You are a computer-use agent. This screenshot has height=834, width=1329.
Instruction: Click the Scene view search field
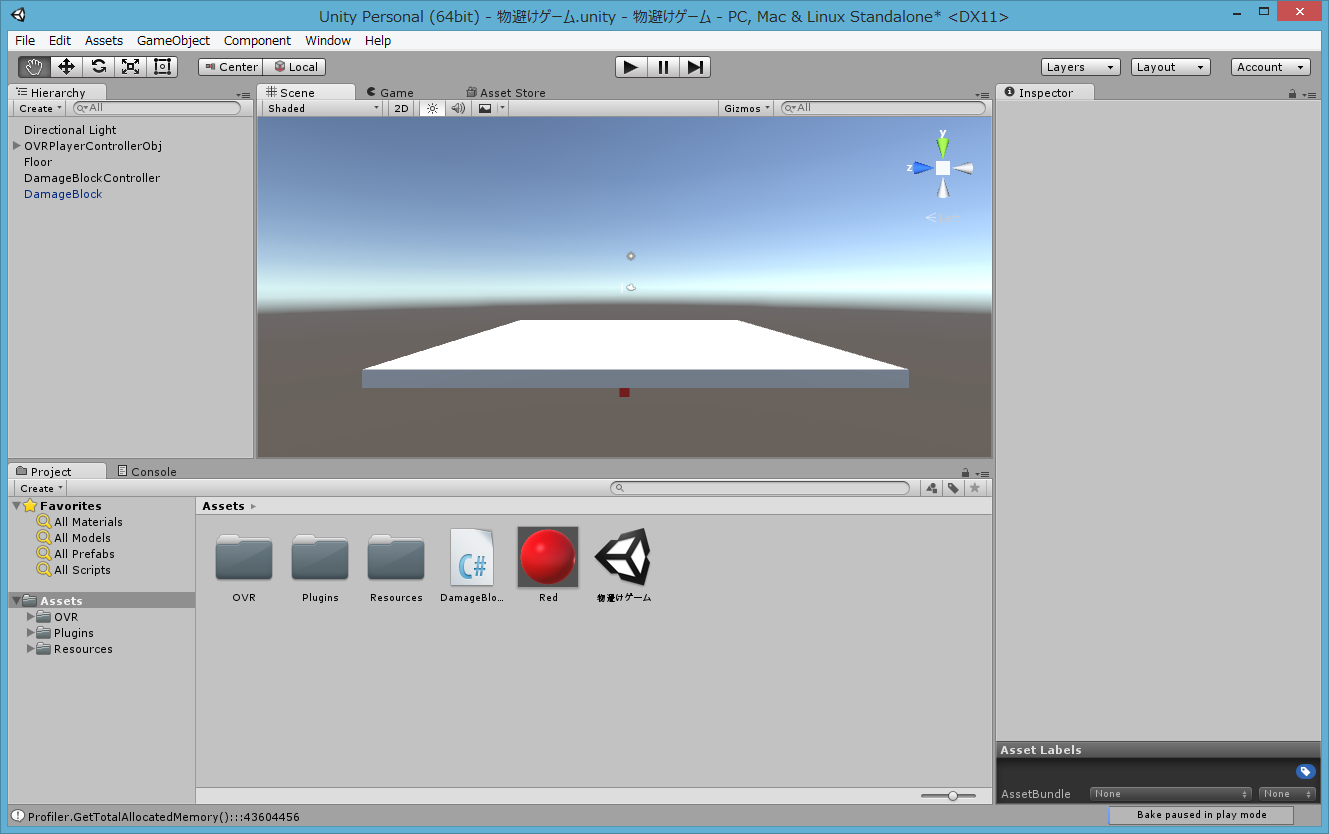(x=884, y=108)
